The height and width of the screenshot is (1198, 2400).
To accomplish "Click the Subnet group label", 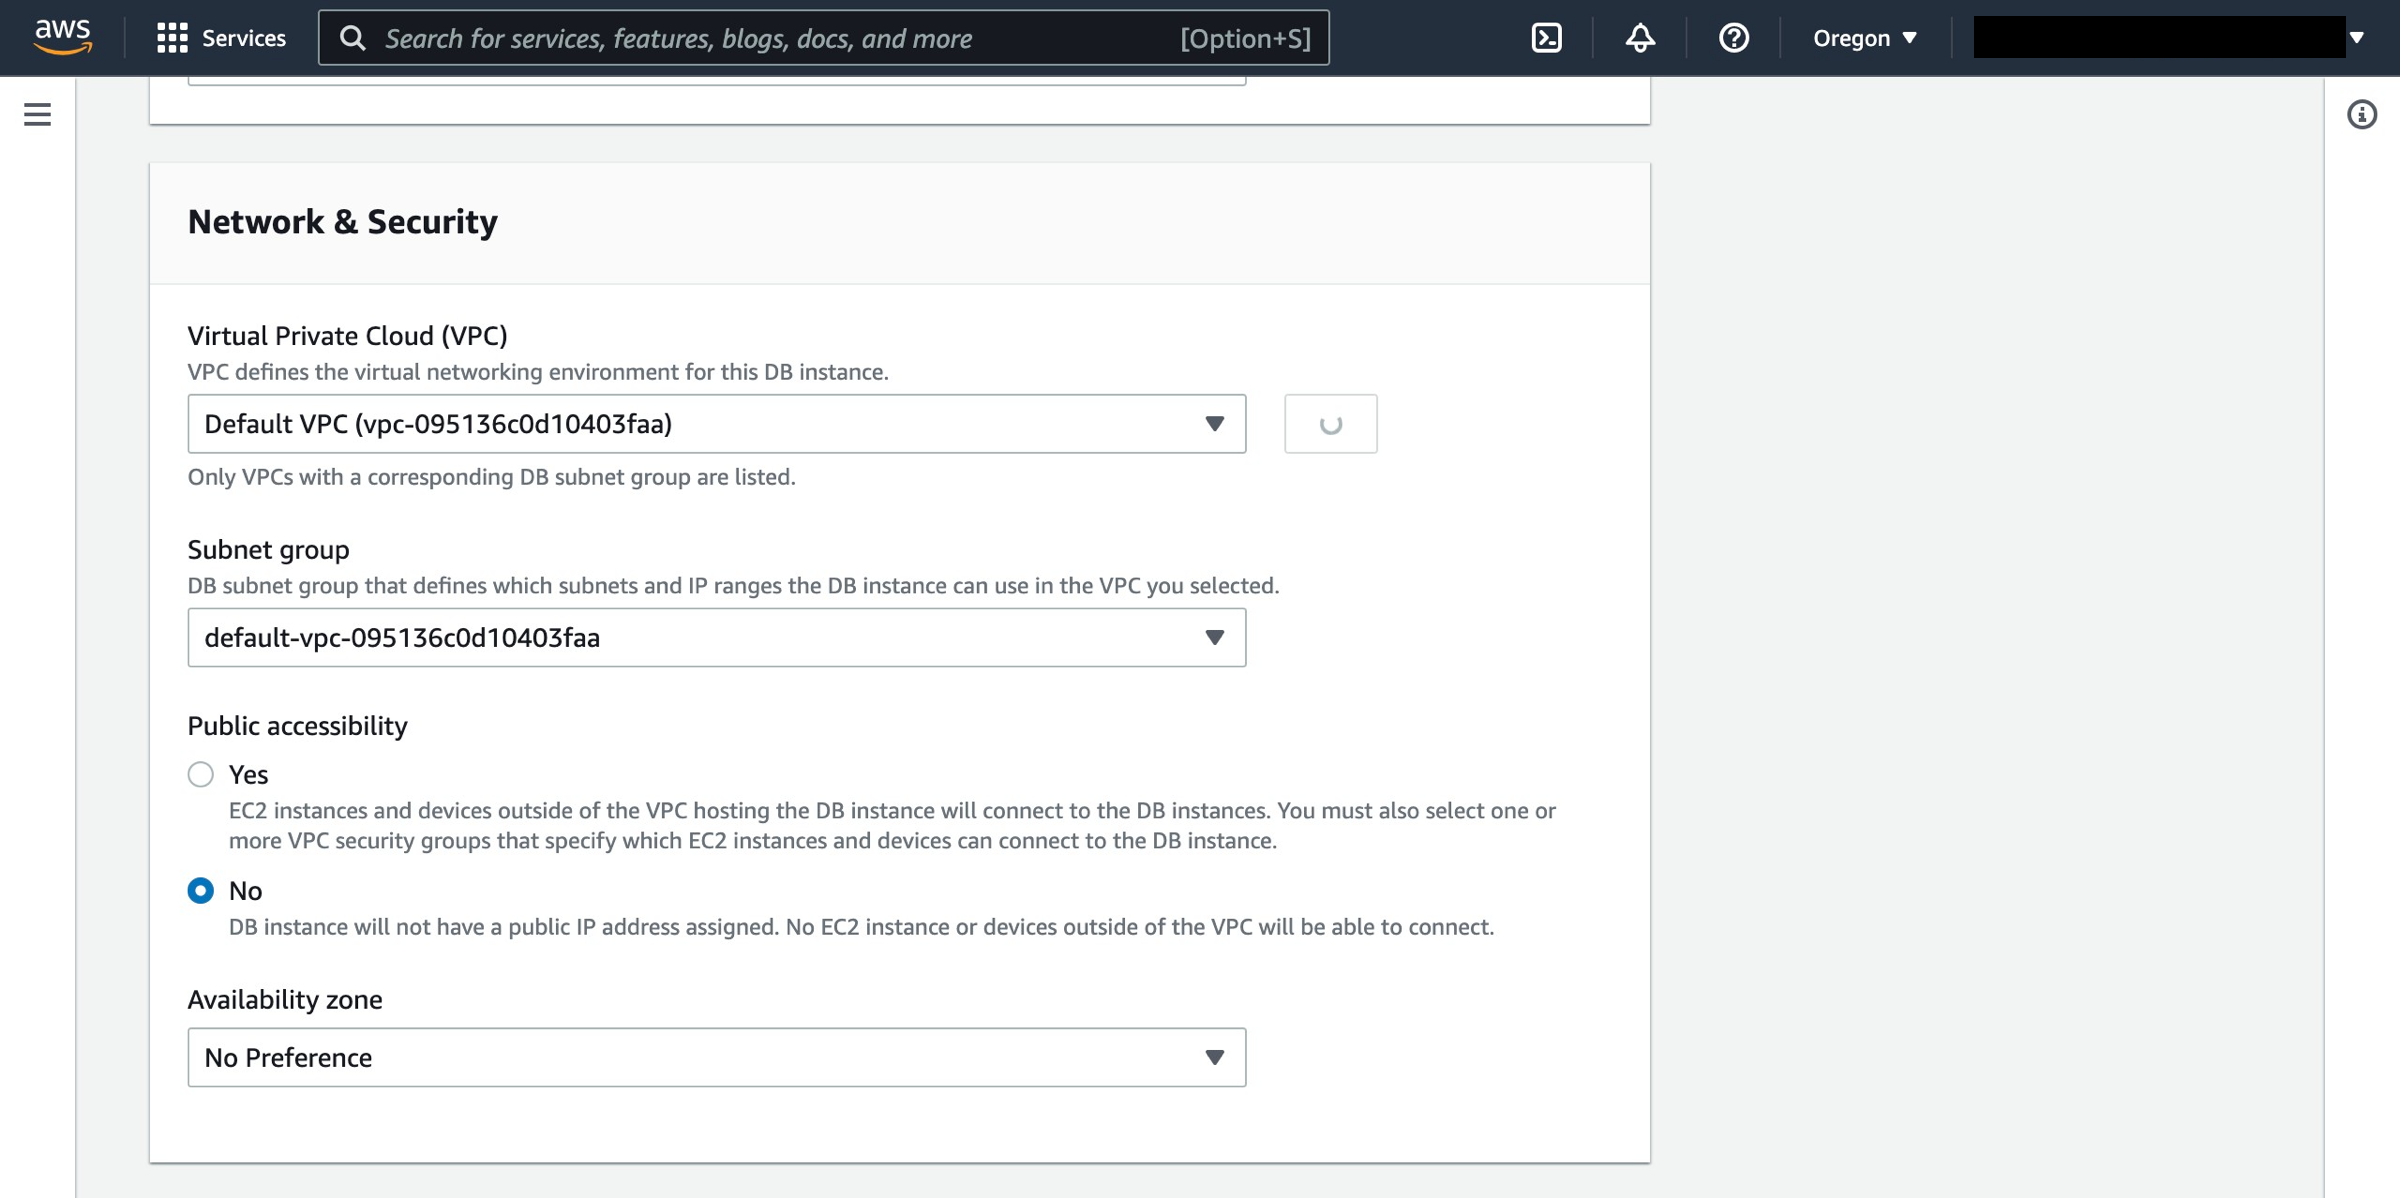I will pyautogui.click(x=268, y=550).
